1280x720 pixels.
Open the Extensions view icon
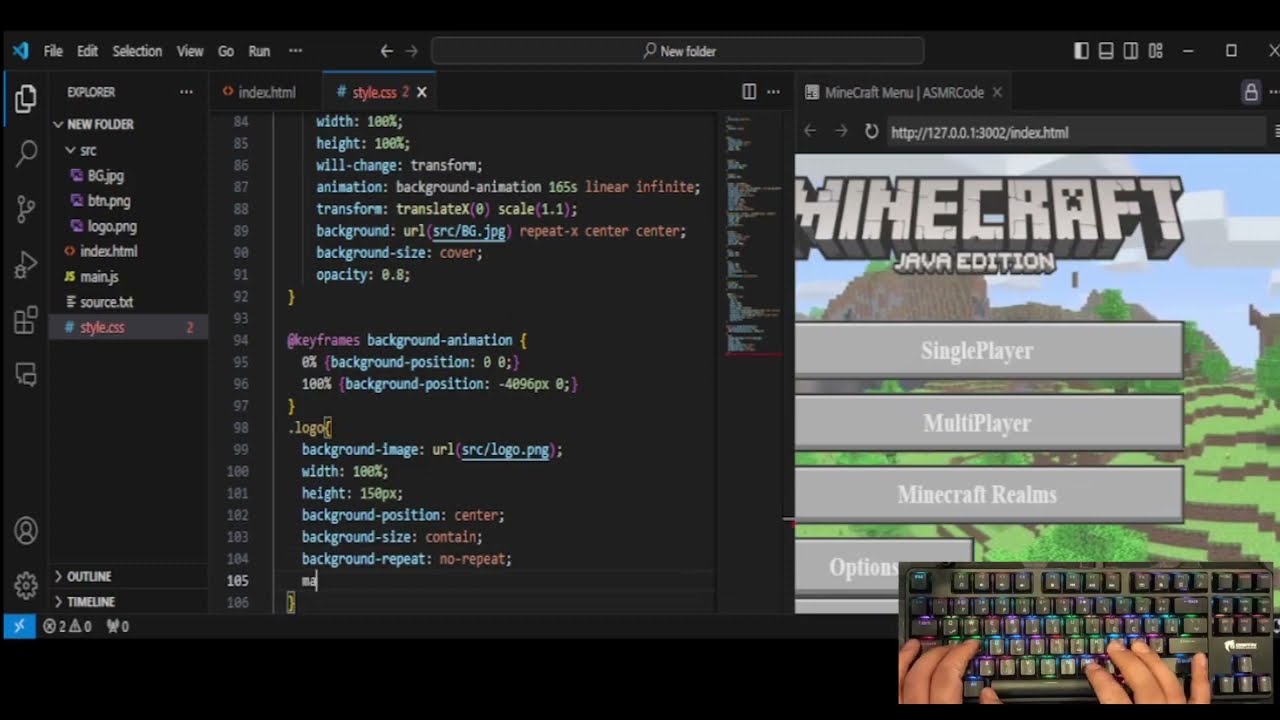(26, 321)
